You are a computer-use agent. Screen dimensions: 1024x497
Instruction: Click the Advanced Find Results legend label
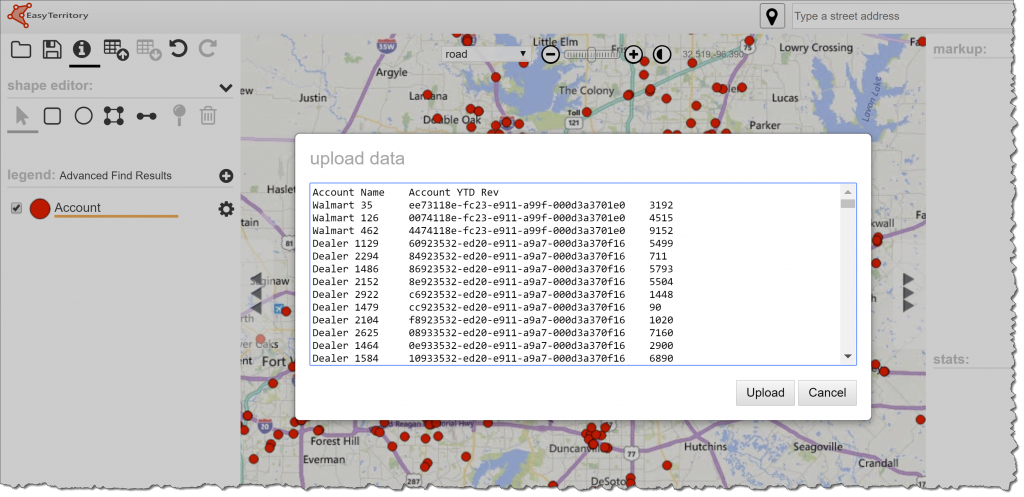[116, 176]
